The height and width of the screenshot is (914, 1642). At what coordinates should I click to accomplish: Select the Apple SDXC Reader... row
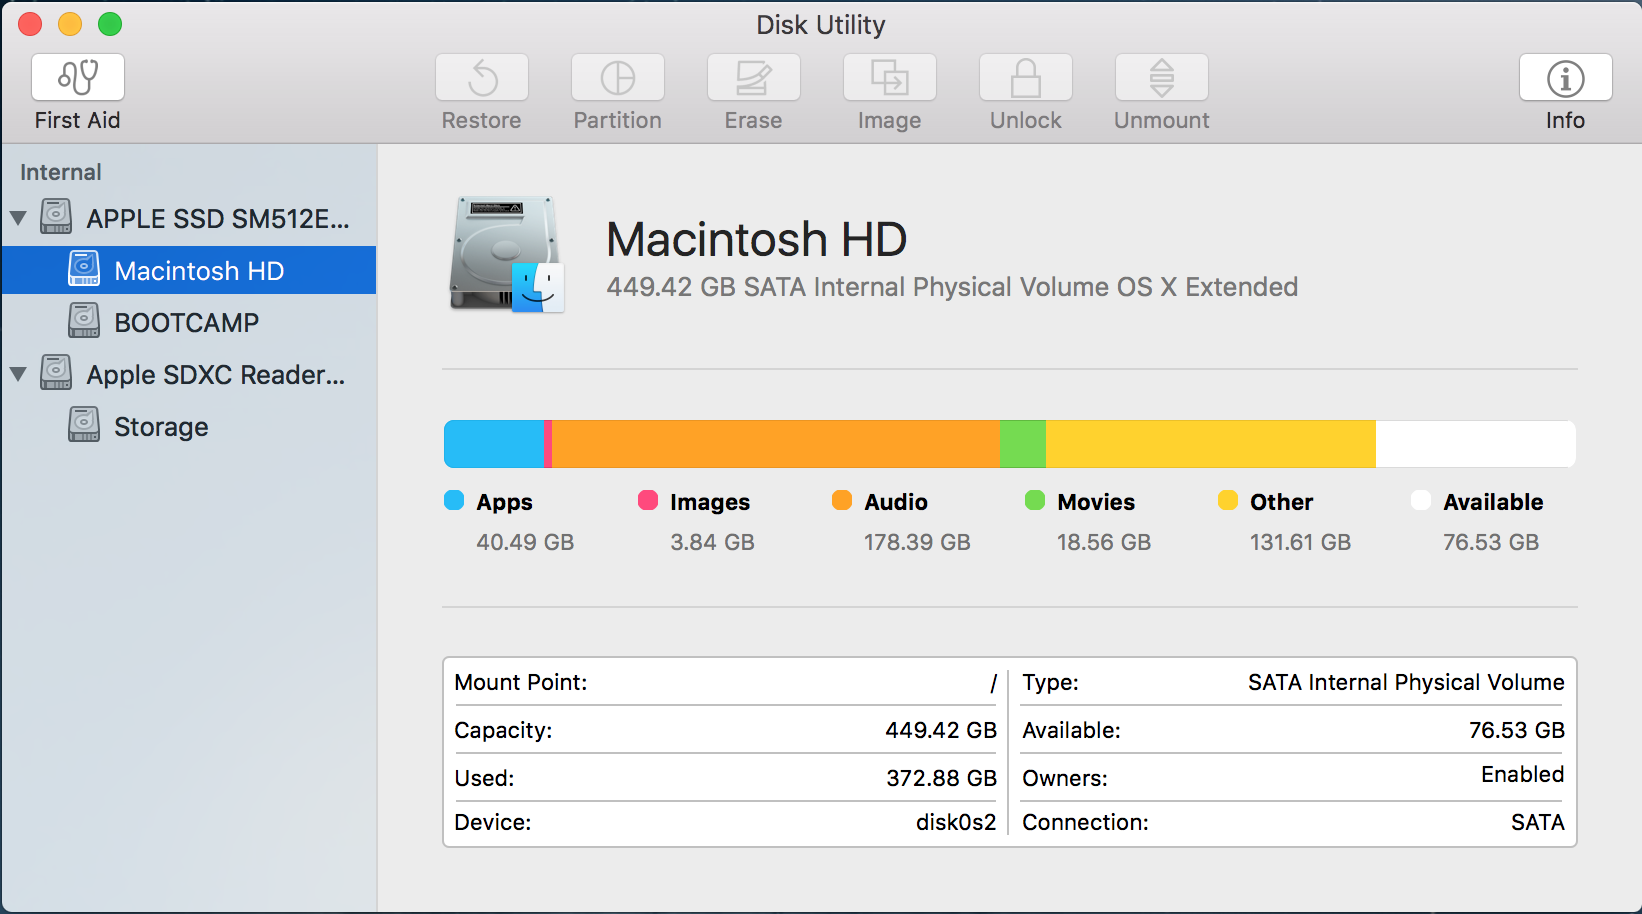189,374
